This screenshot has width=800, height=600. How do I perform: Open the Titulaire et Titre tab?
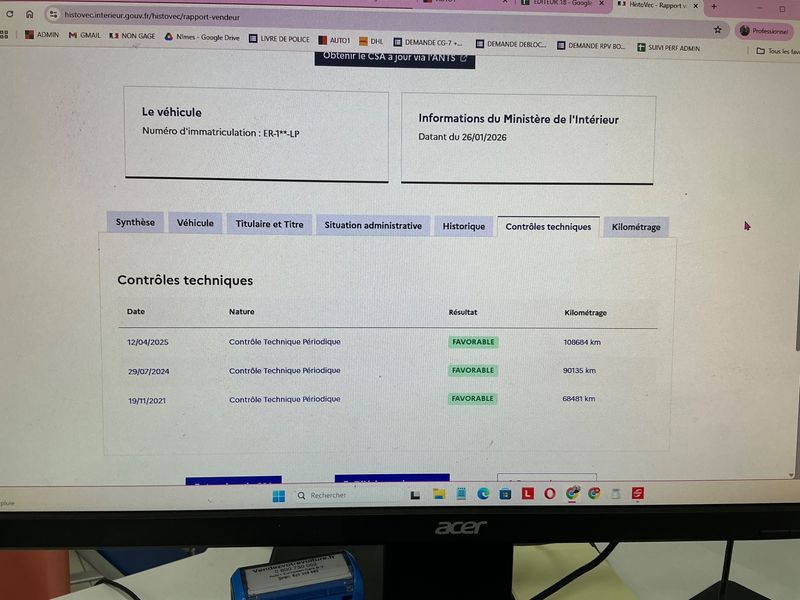269,224
